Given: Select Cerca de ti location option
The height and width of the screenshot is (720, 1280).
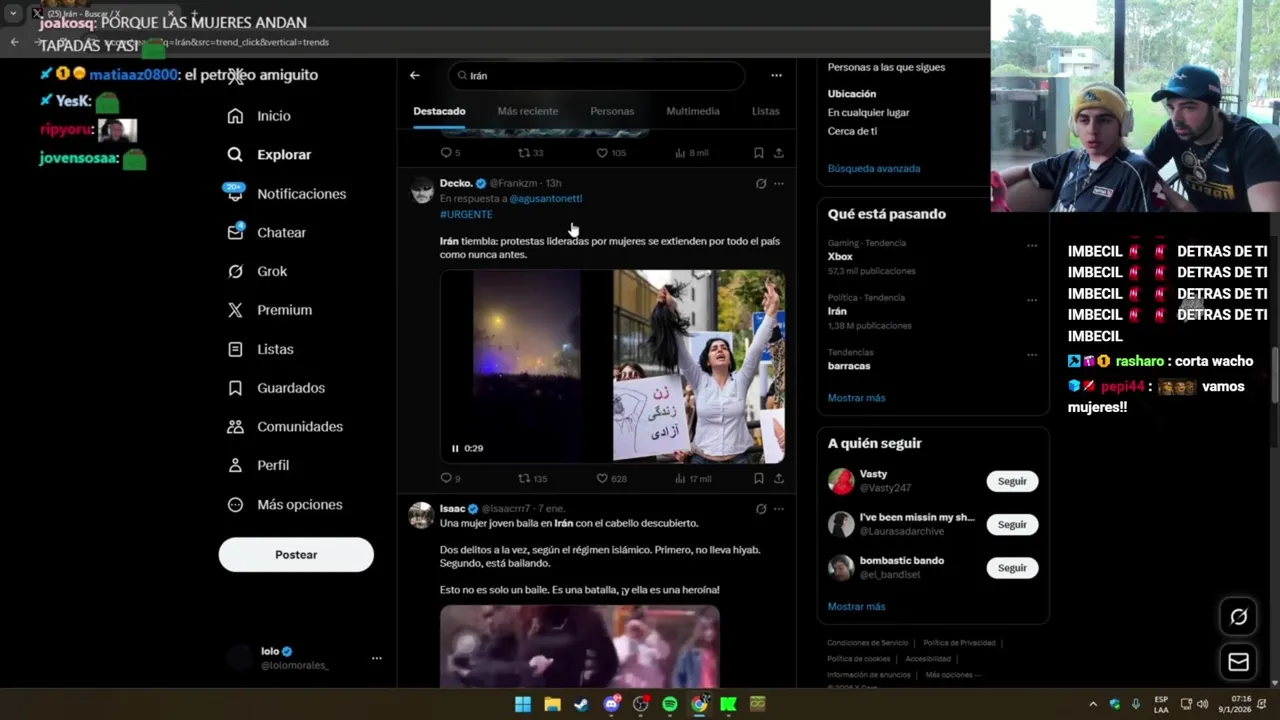Looking at the screenshot, I should (853, 131).
